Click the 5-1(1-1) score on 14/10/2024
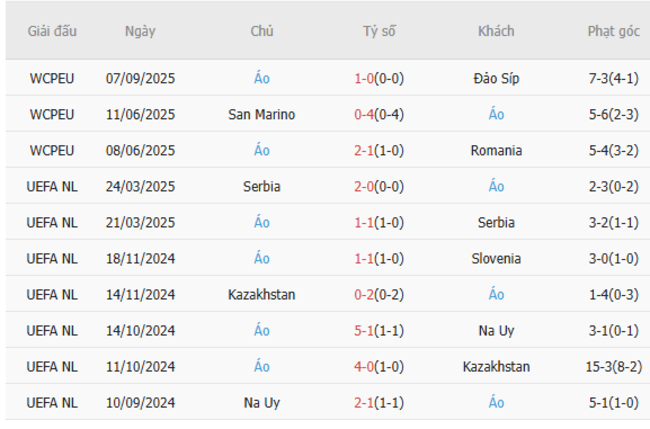 click(x=379, y=330)
